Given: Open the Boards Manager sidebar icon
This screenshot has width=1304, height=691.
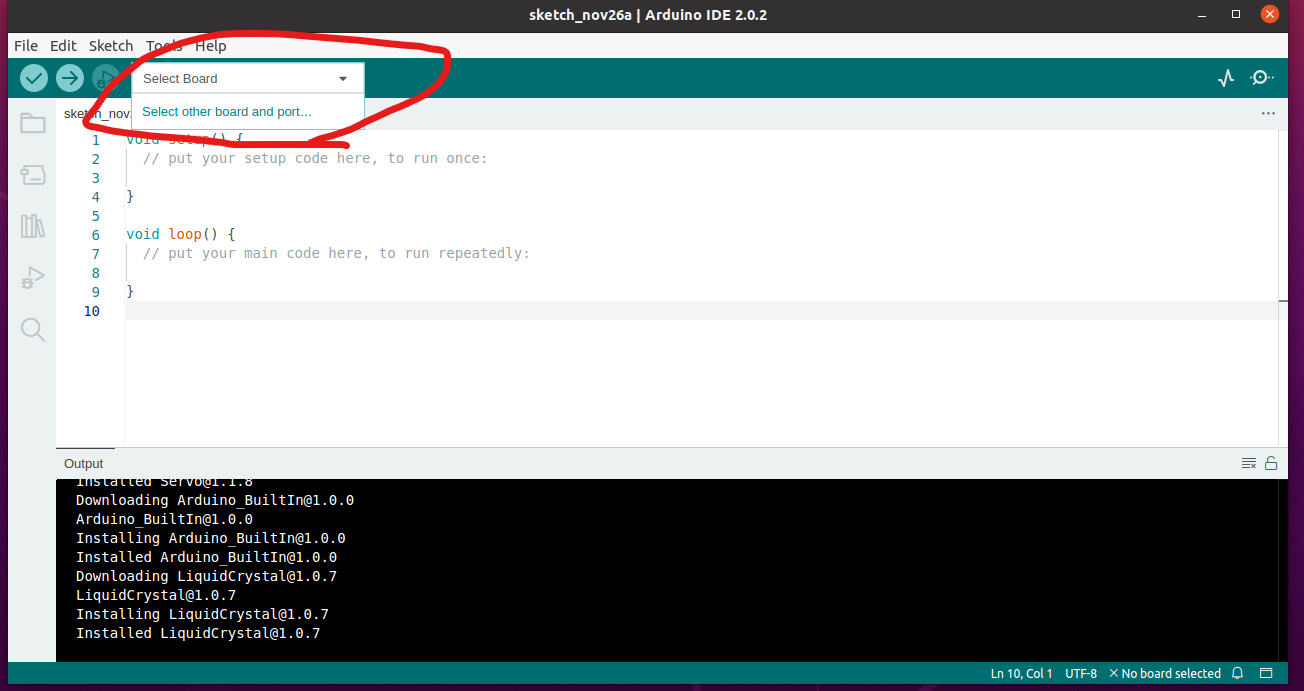Looking at the screenshot, I should pos(33,175).
